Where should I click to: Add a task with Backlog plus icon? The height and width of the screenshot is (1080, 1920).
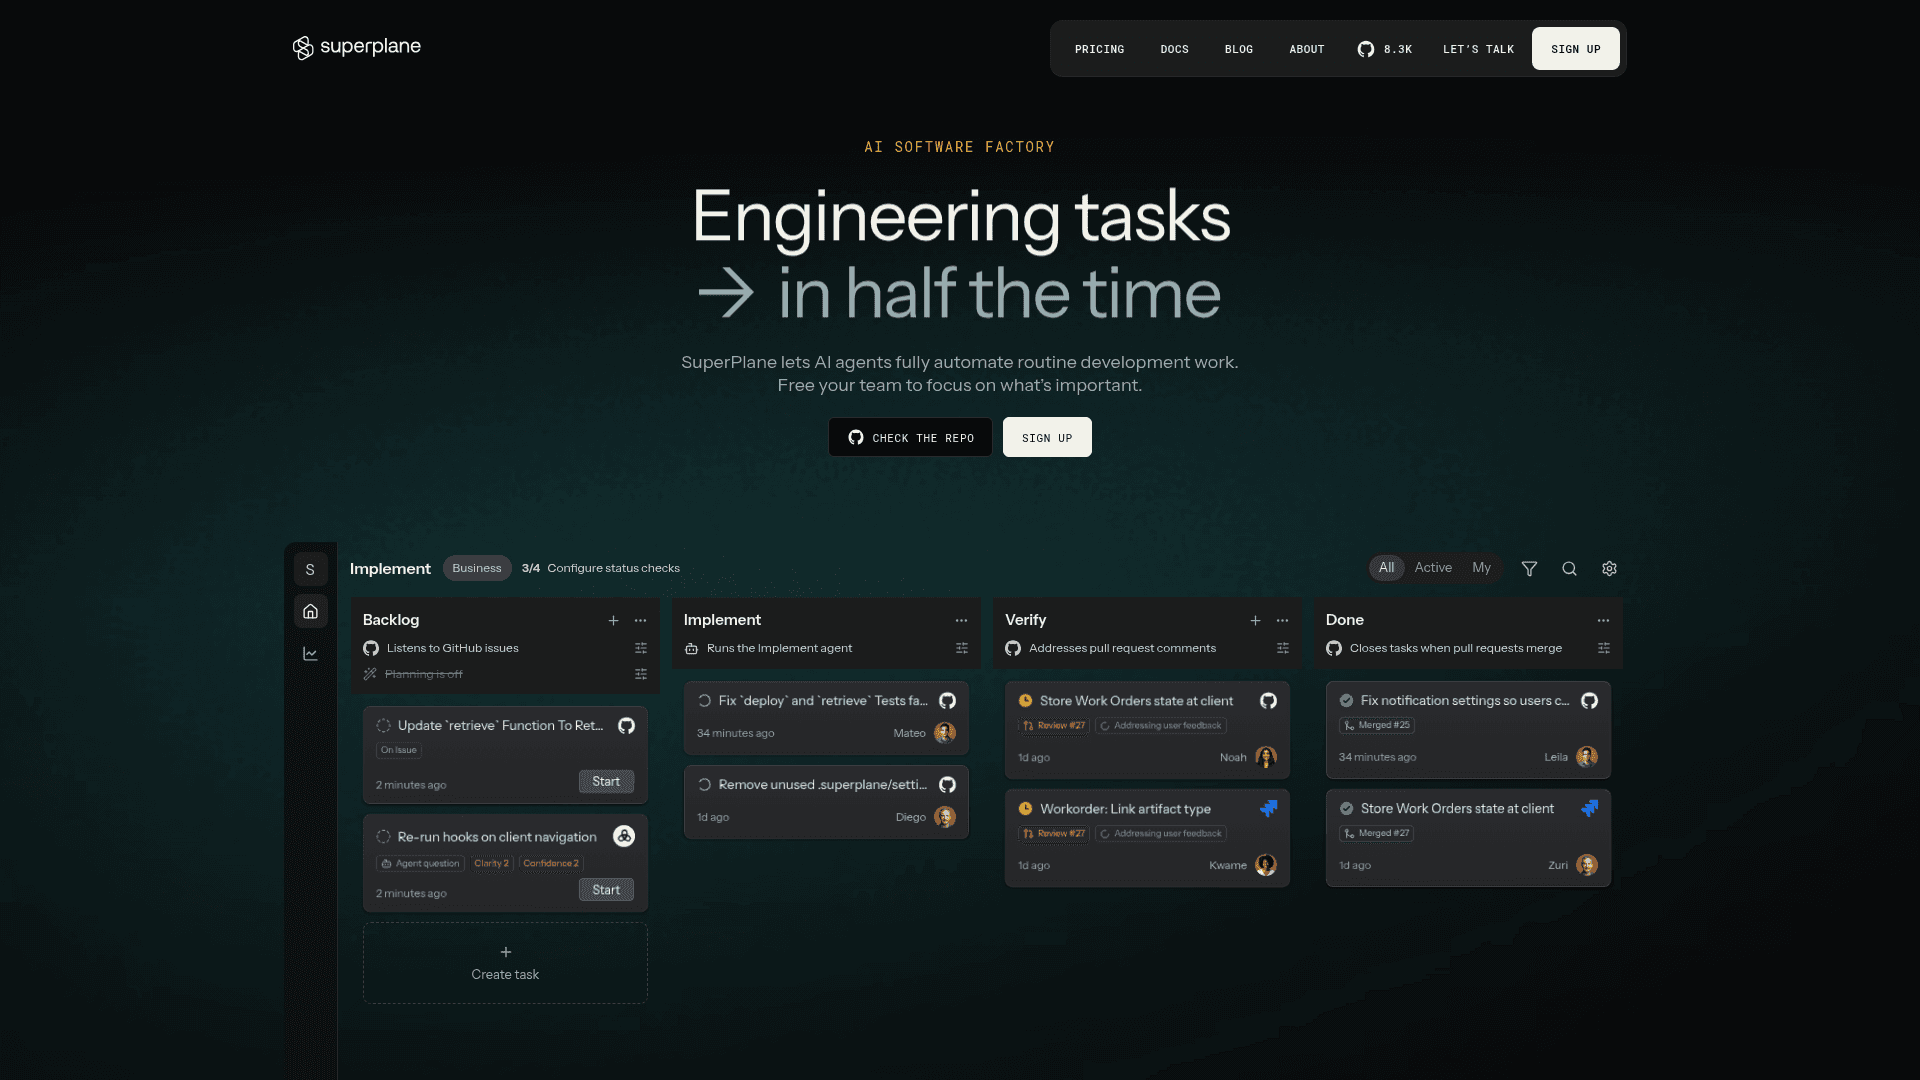point(613,620)
